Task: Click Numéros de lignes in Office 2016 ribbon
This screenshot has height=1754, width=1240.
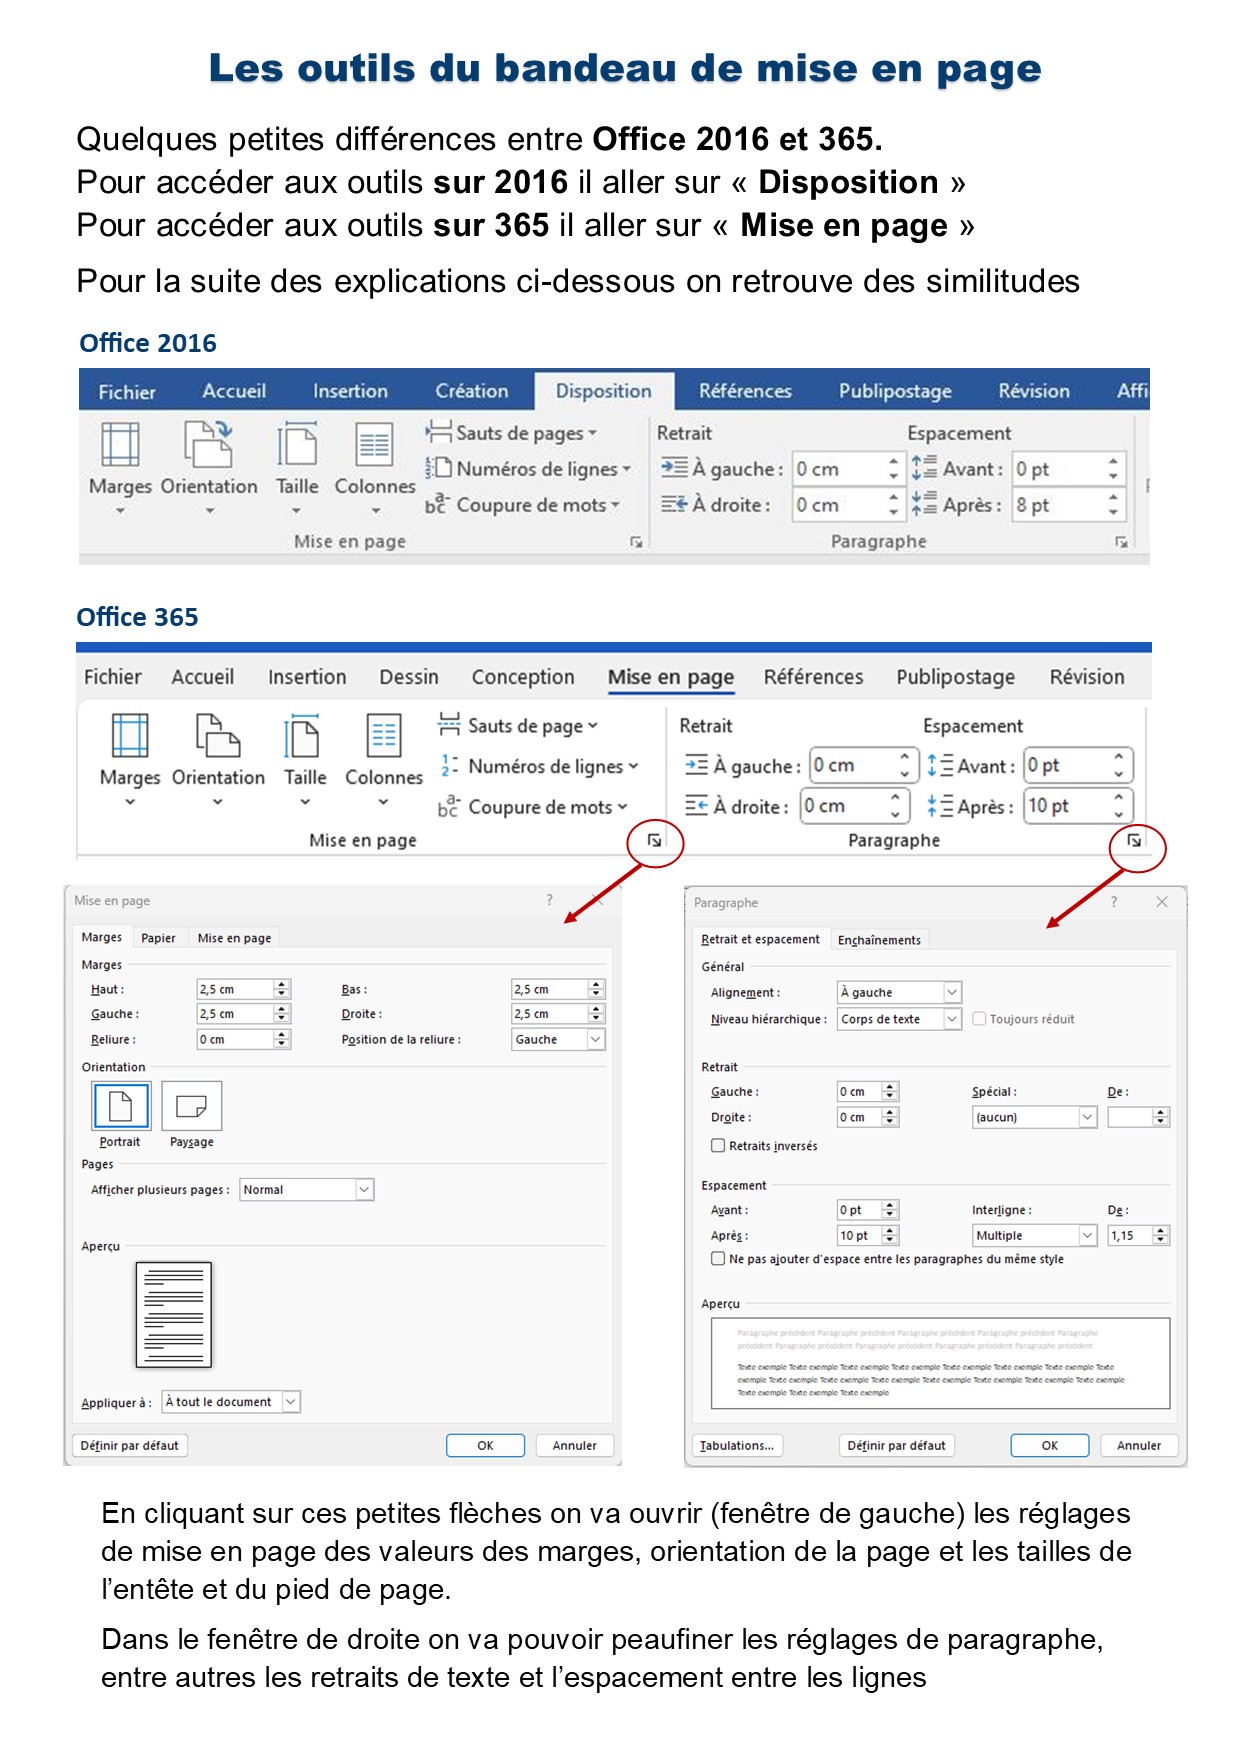Action: (528, 469)
